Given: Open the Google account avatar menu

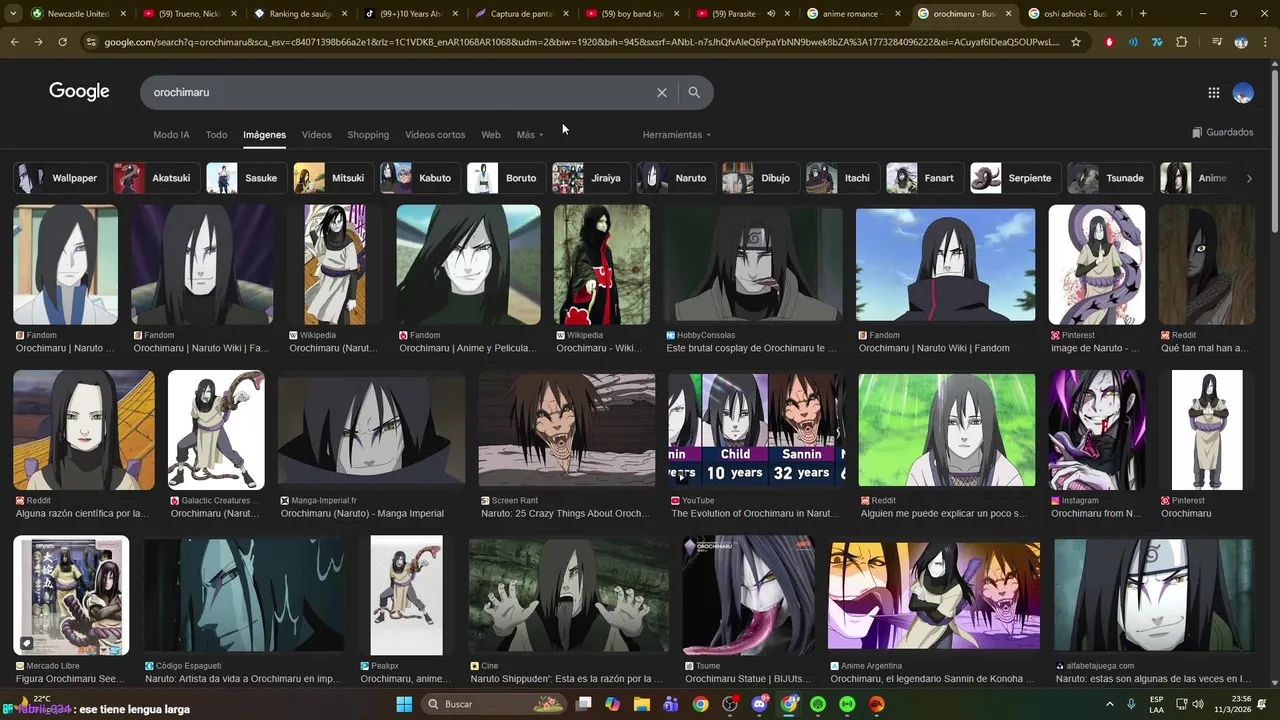Looking at the screenshot, I should pos(1243,93).
